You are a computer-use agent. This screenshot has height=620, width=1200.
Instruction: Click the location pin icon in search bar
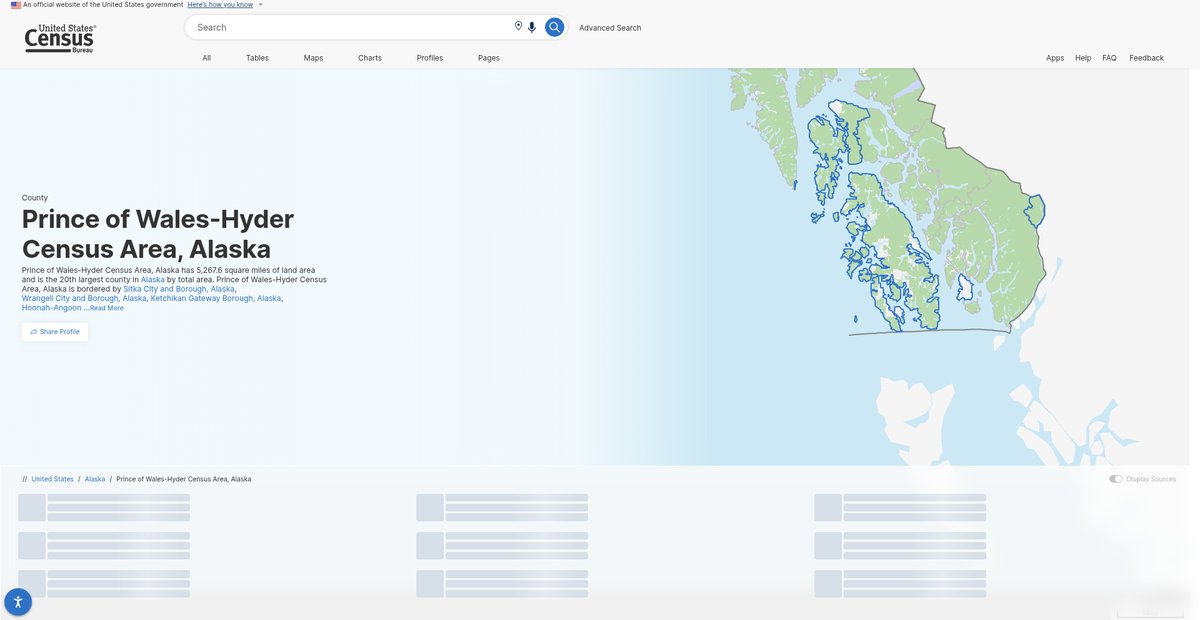coord(518,27)
